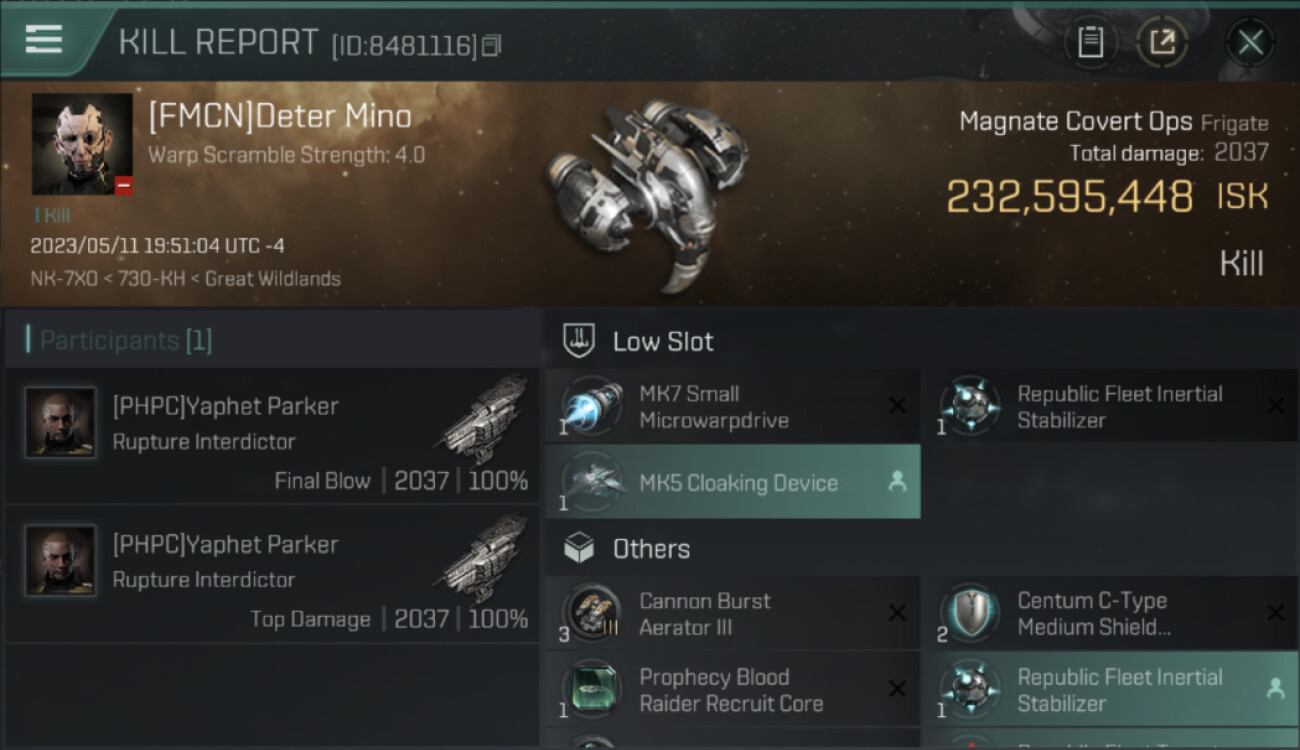Select Centum C-Type Medium Shield icon
The image size is (1300, 750).
[x=968, y=613]
